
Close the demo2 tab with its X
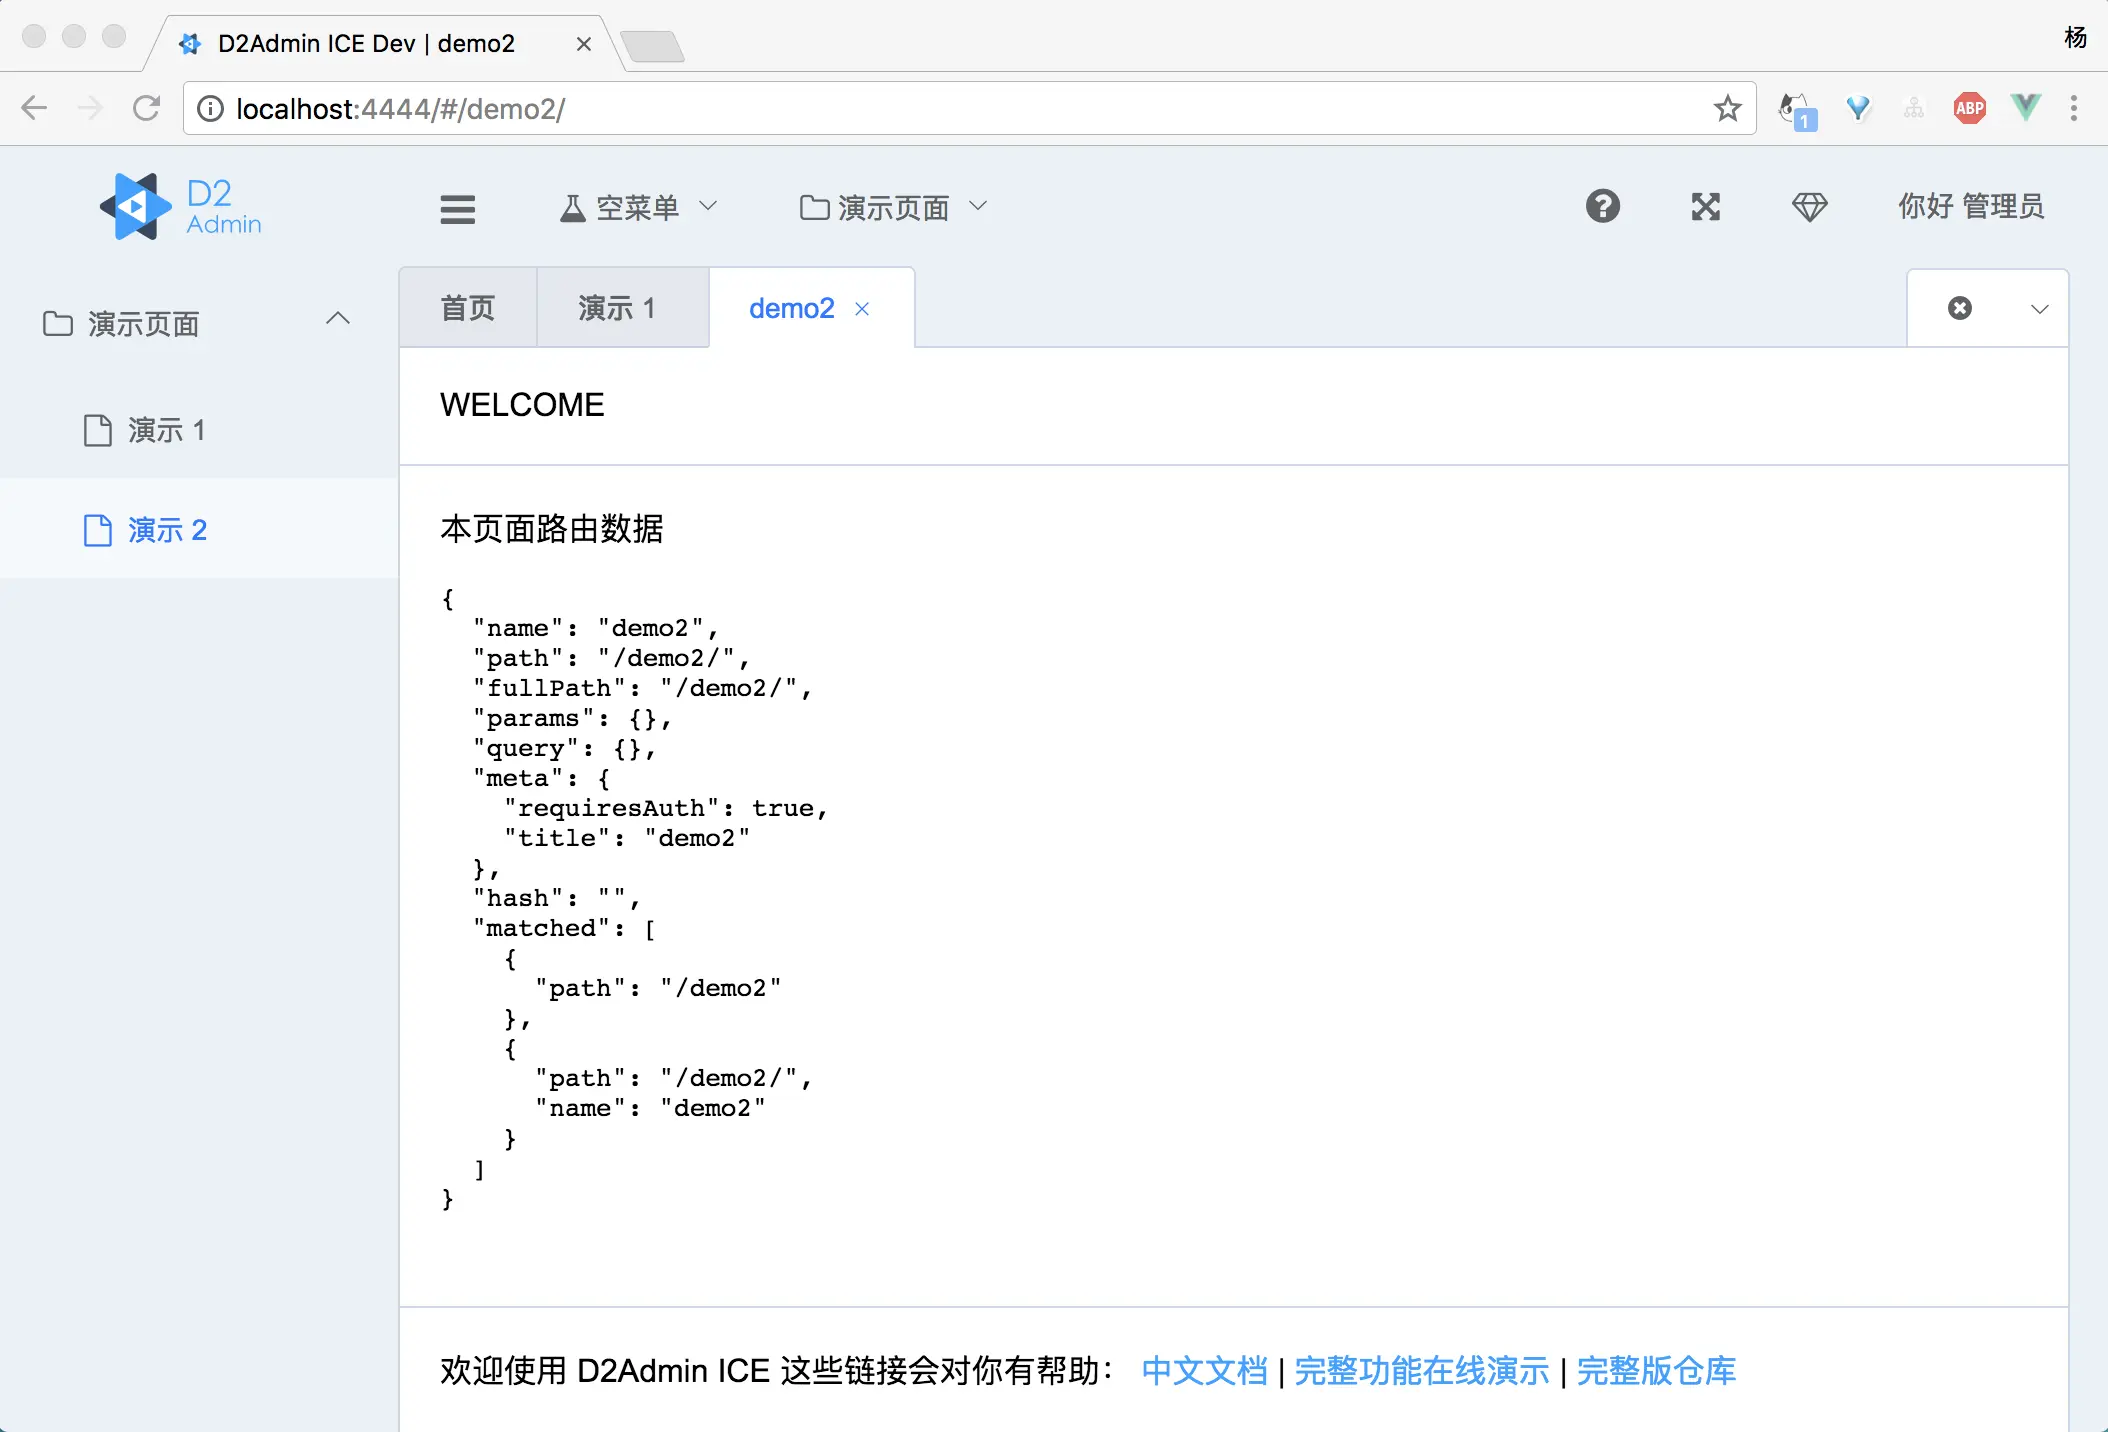click(x=862, y=309)
